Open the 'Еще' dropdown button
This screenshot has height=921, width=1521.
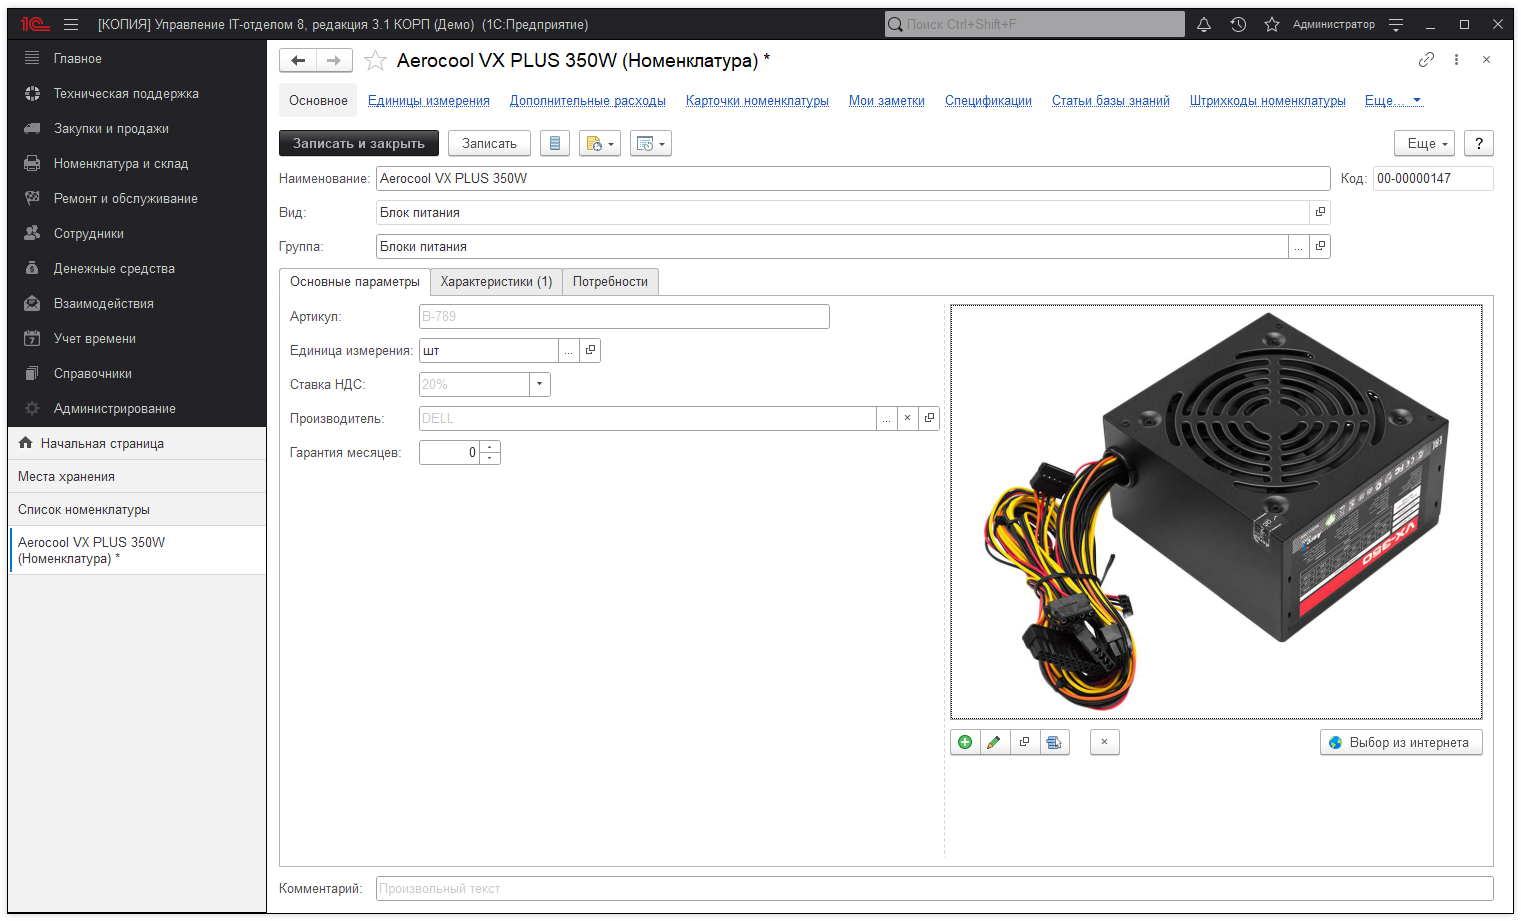1426,144
